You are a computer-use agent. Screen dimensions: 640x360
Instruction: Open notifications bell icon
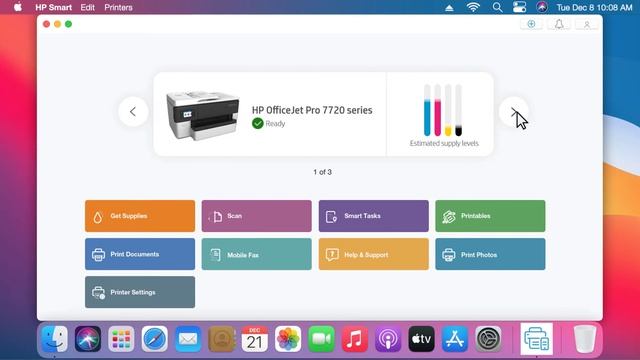click(x=559, y=24)
